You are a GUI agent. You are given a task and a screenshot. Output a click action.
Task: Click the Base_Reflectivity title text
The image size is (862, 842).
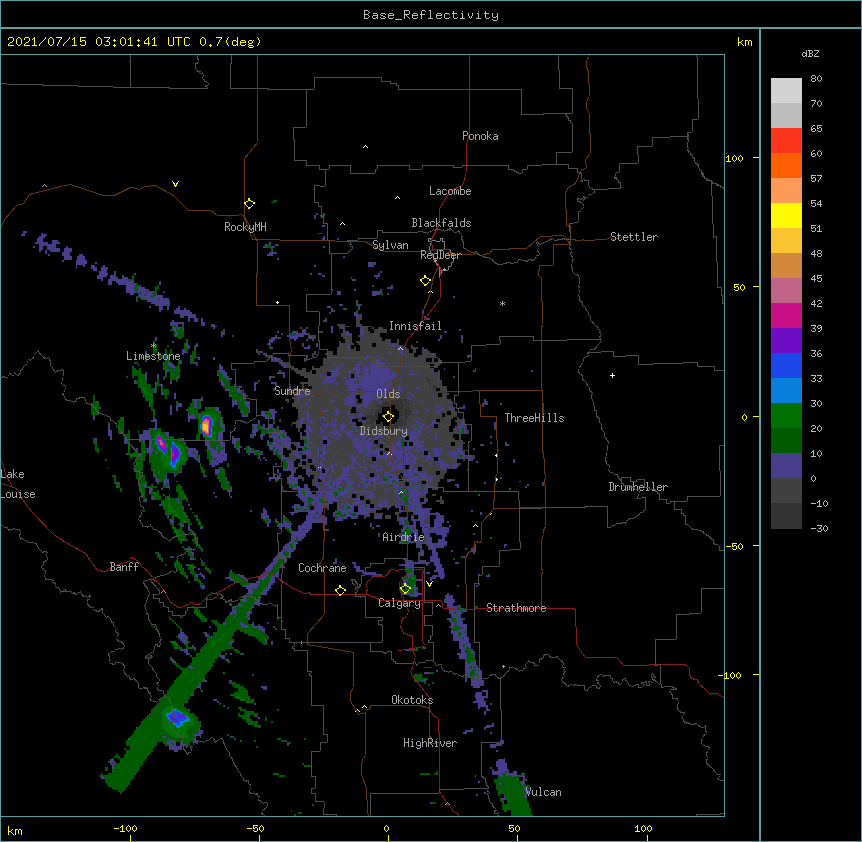pos(431,15)
